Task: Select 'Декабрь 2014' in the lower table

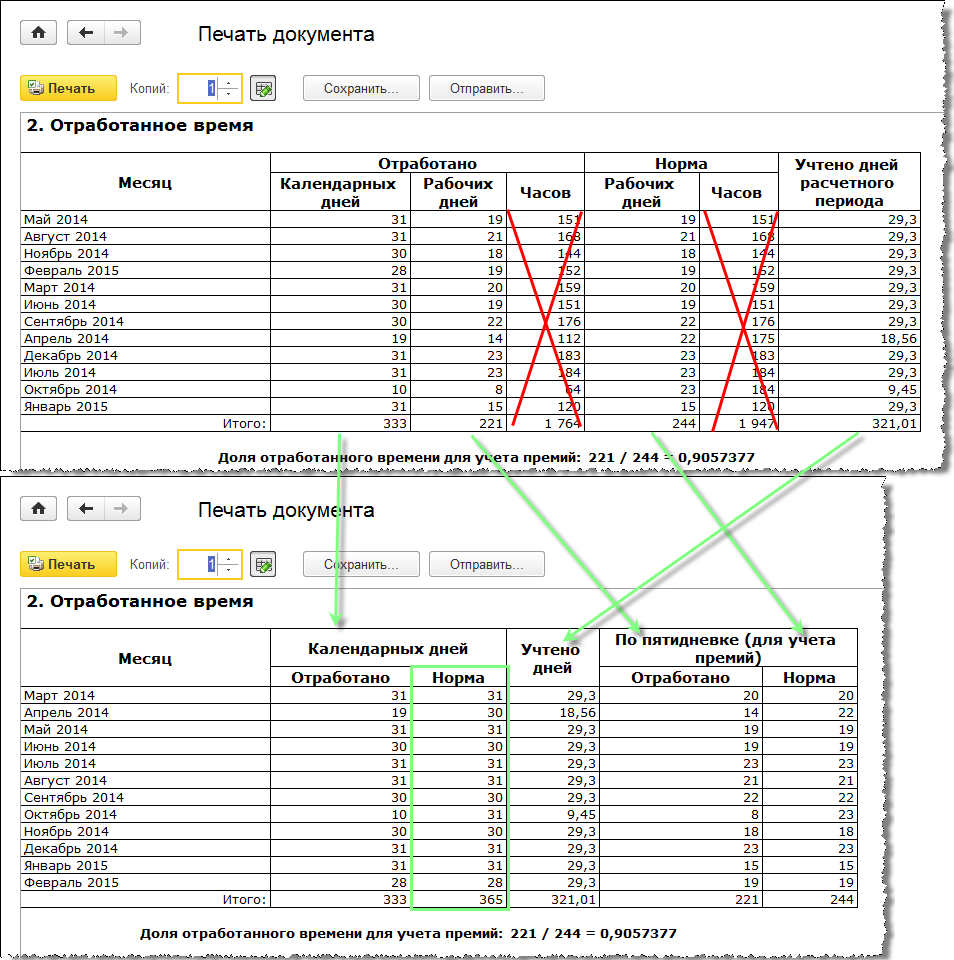Action: 70,848
